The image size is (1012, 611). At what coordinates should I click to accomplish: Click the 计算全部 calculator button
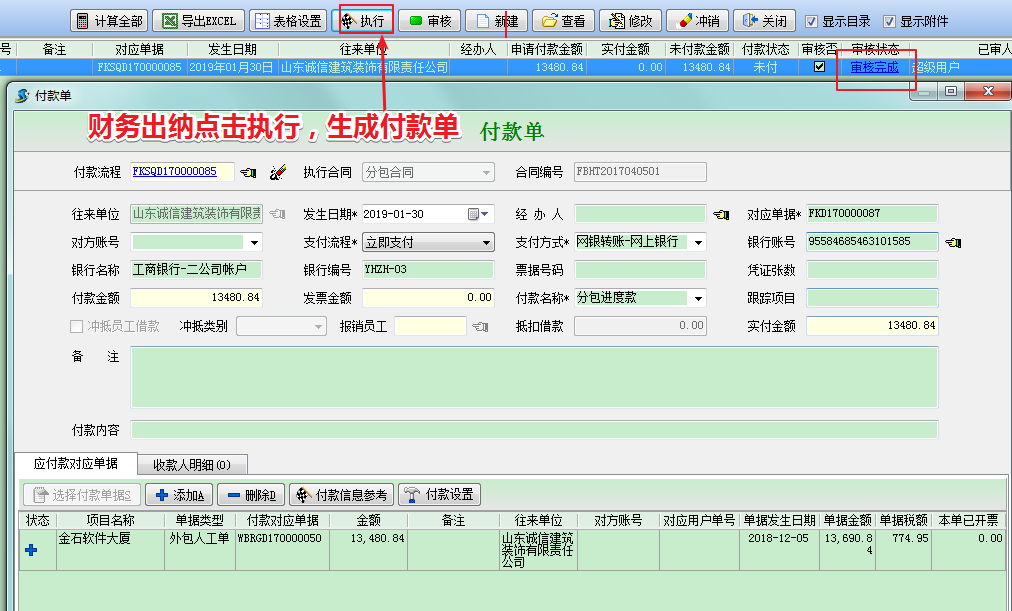coord(109,21)
